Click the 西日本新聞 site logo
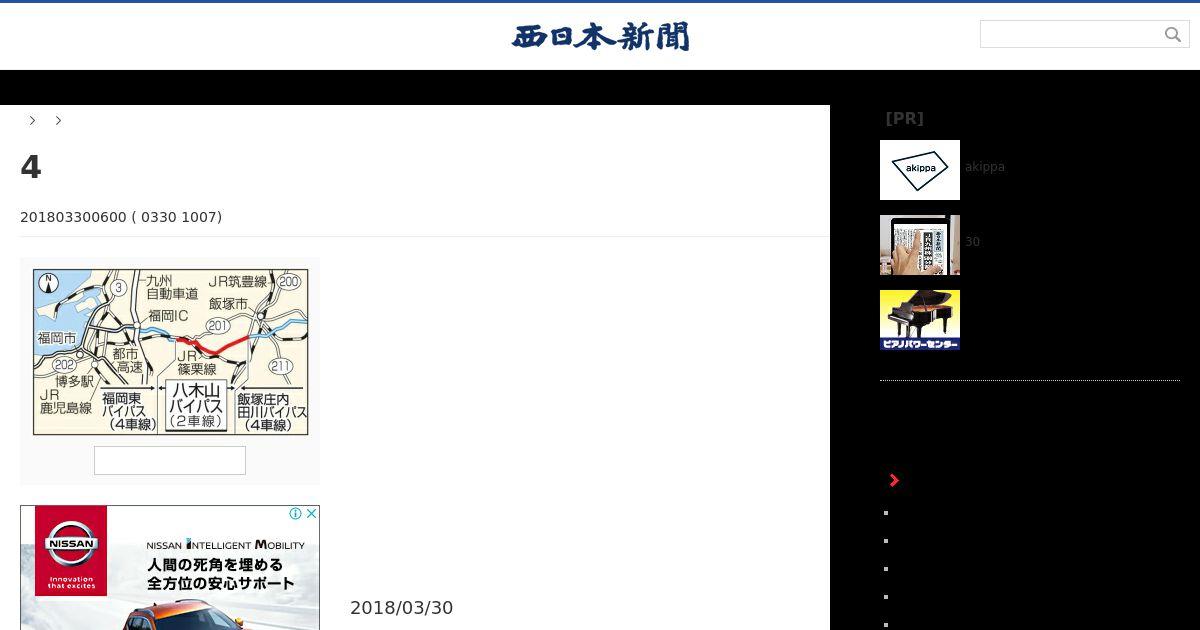 point(600,37)
